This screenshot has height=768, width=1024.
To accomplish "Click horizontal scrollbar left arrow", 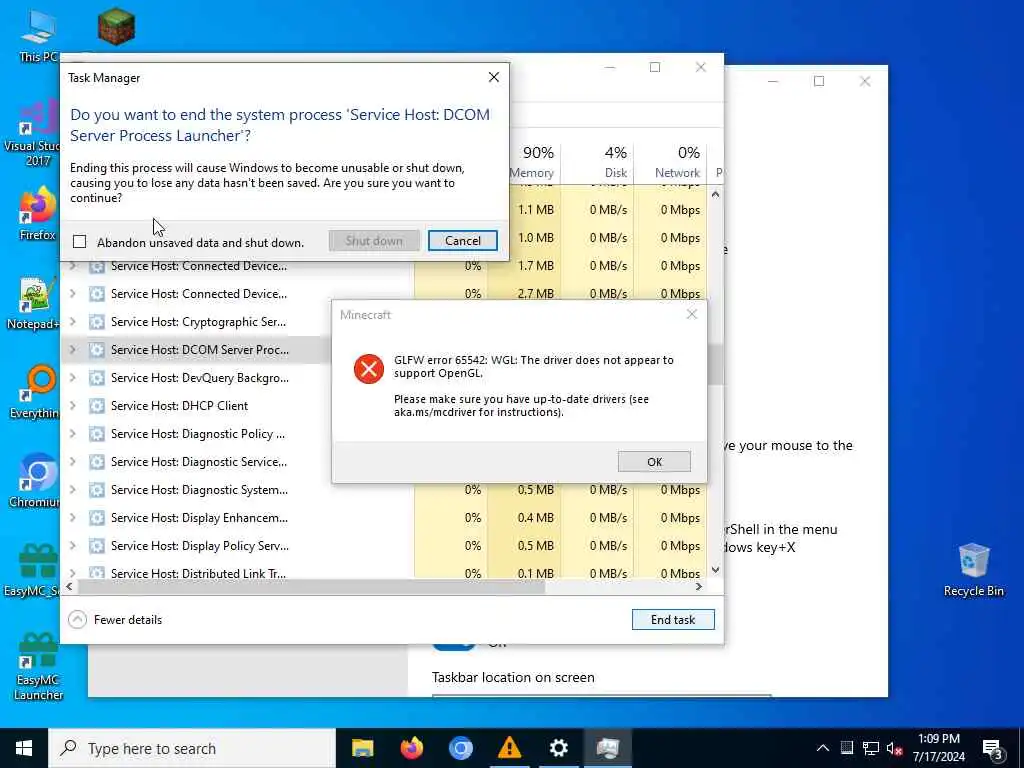I will click(x=69, y=586).
